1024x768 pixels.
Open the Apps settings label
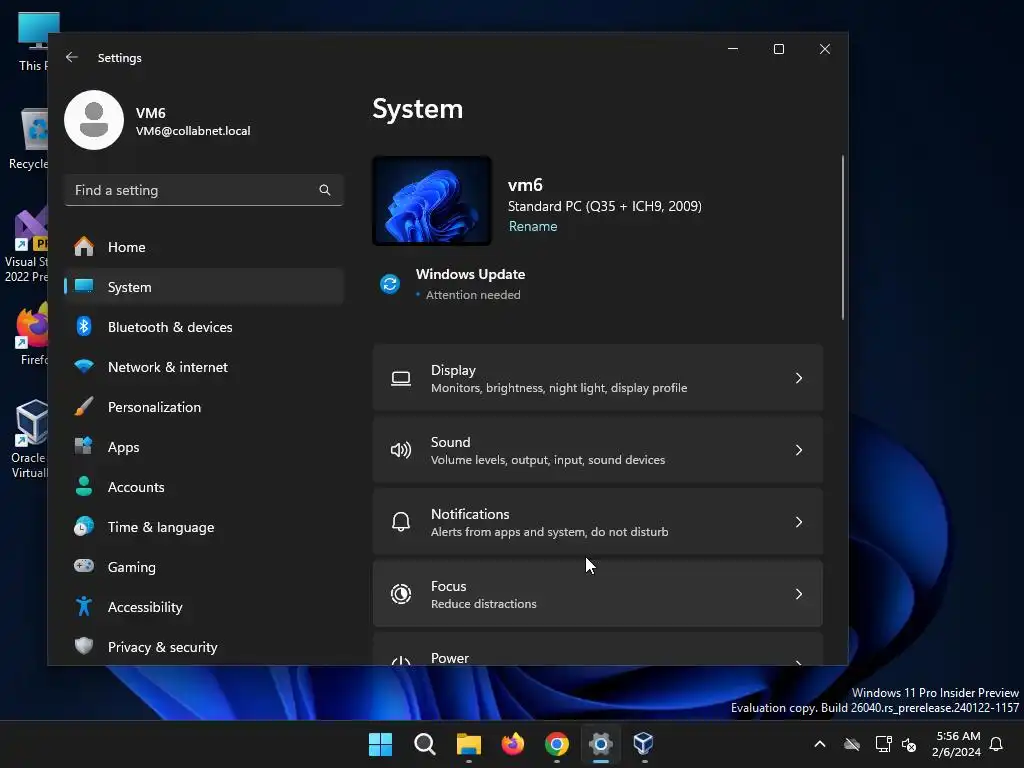pyautogui.click(x=123, y=447)
